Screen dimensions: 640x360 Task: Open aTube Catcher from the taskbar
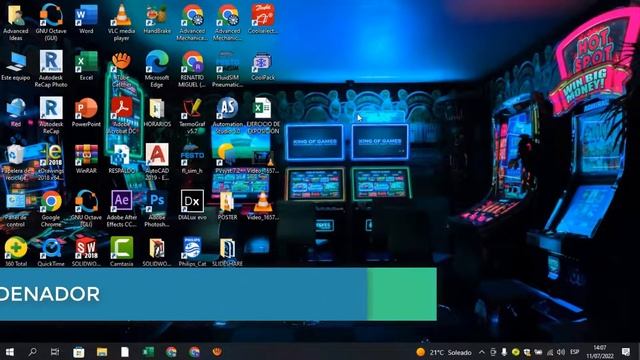[x=217, y=352]
